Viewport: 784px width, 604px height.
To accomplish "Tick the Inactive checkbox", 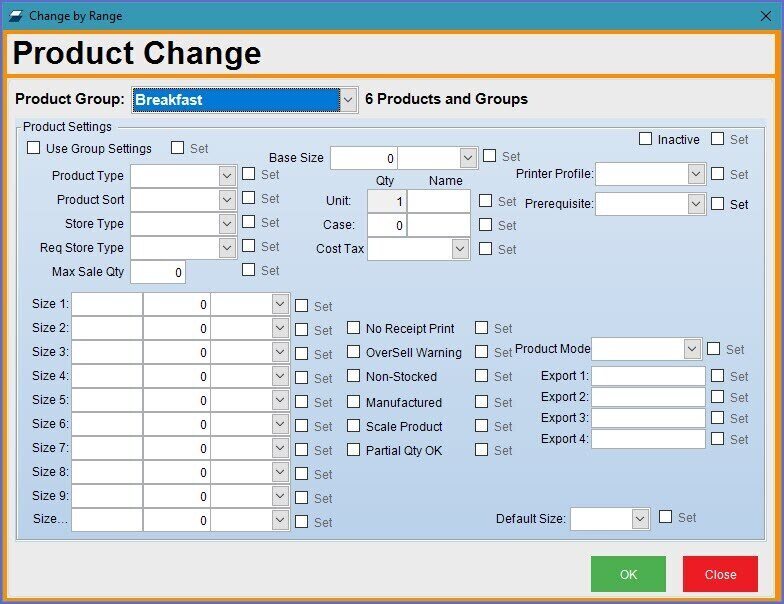I will [x=645, y=139].
